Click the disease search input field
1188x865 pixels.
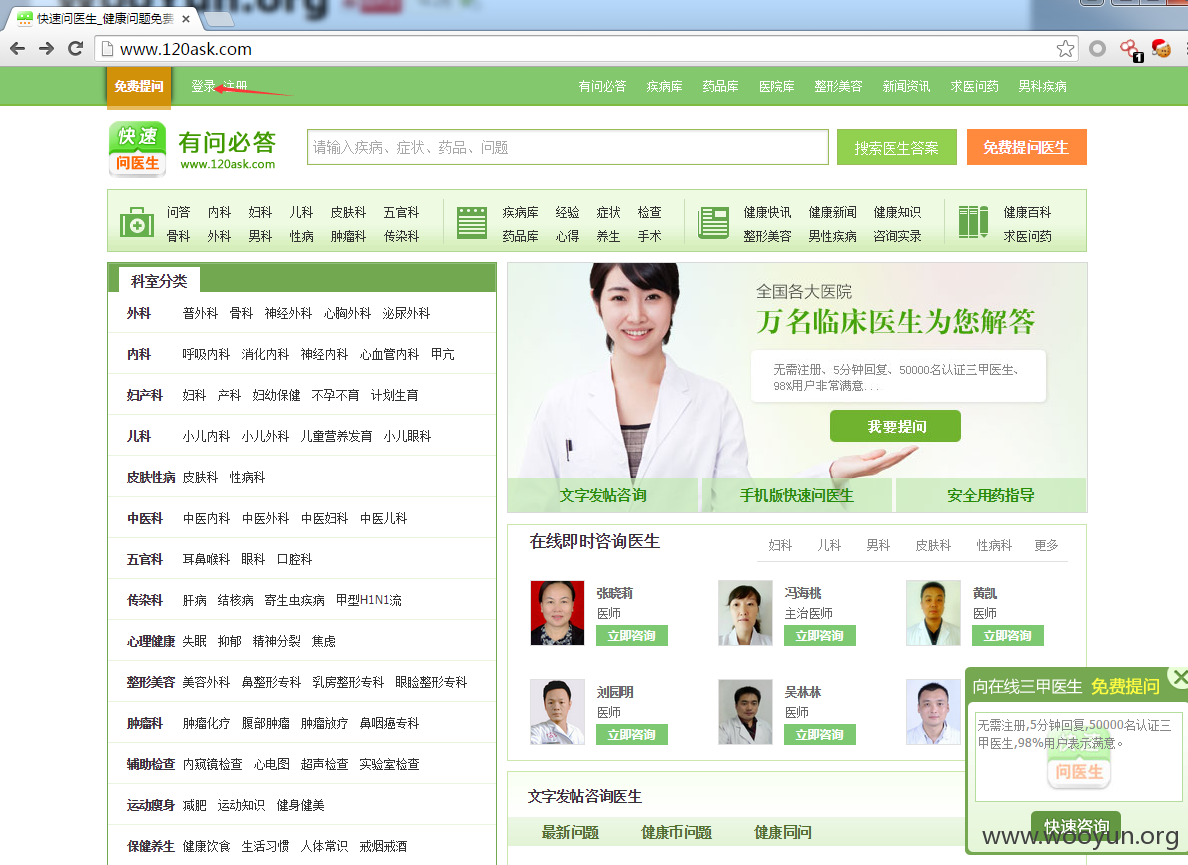point(567,147)
